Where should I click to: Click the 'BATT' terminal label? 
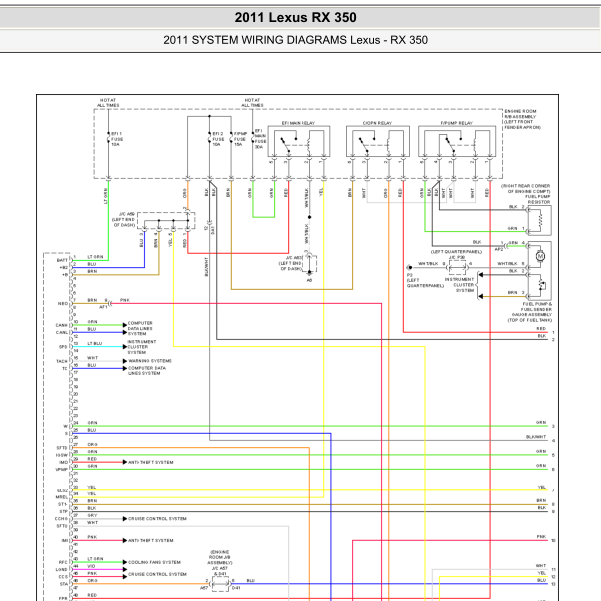click(x=62, y=260)
